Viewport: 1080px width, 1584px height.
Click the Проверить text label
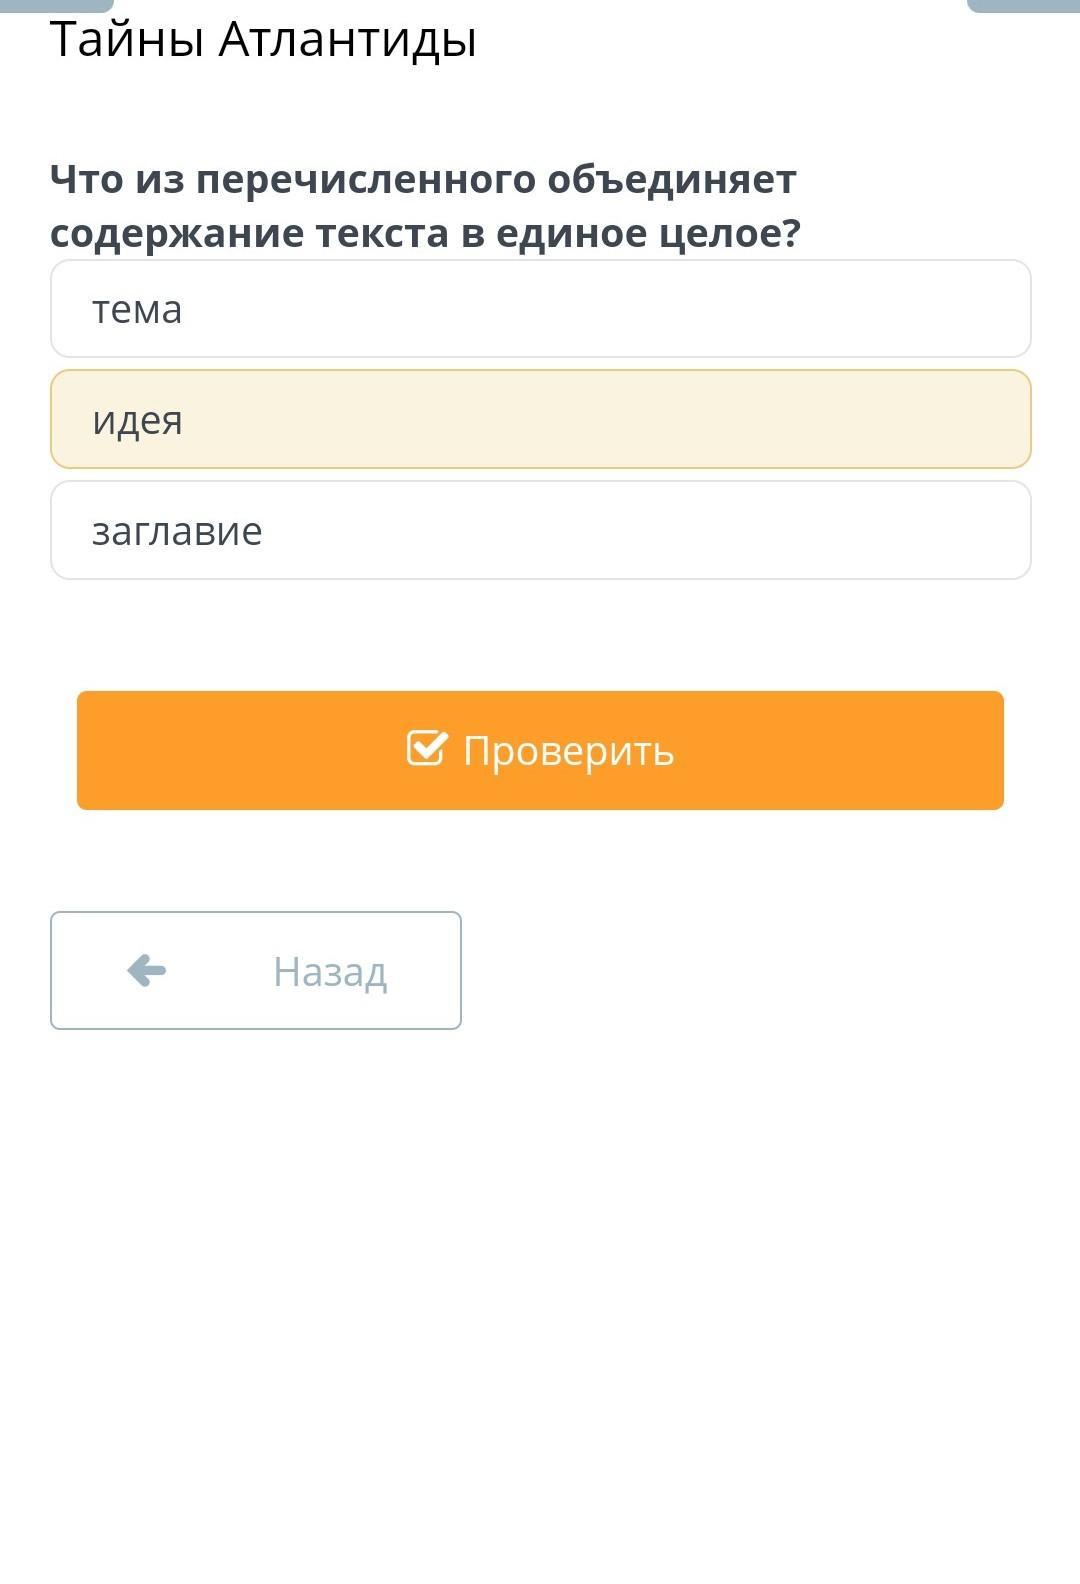(568, 751)
